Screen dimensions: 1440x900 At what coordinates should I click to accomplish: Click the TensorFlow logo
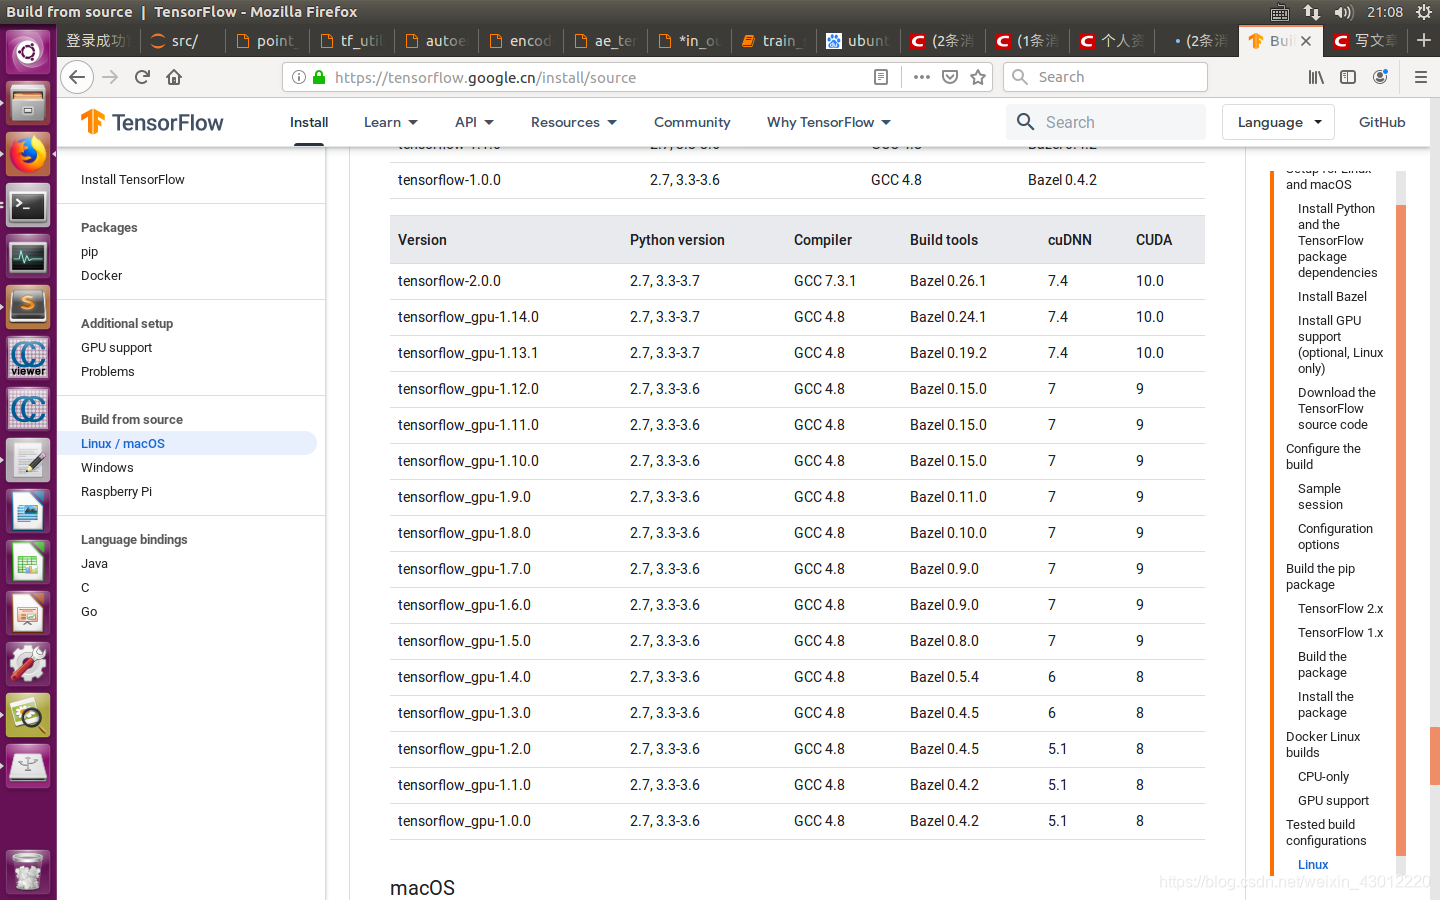coord(152,122)
